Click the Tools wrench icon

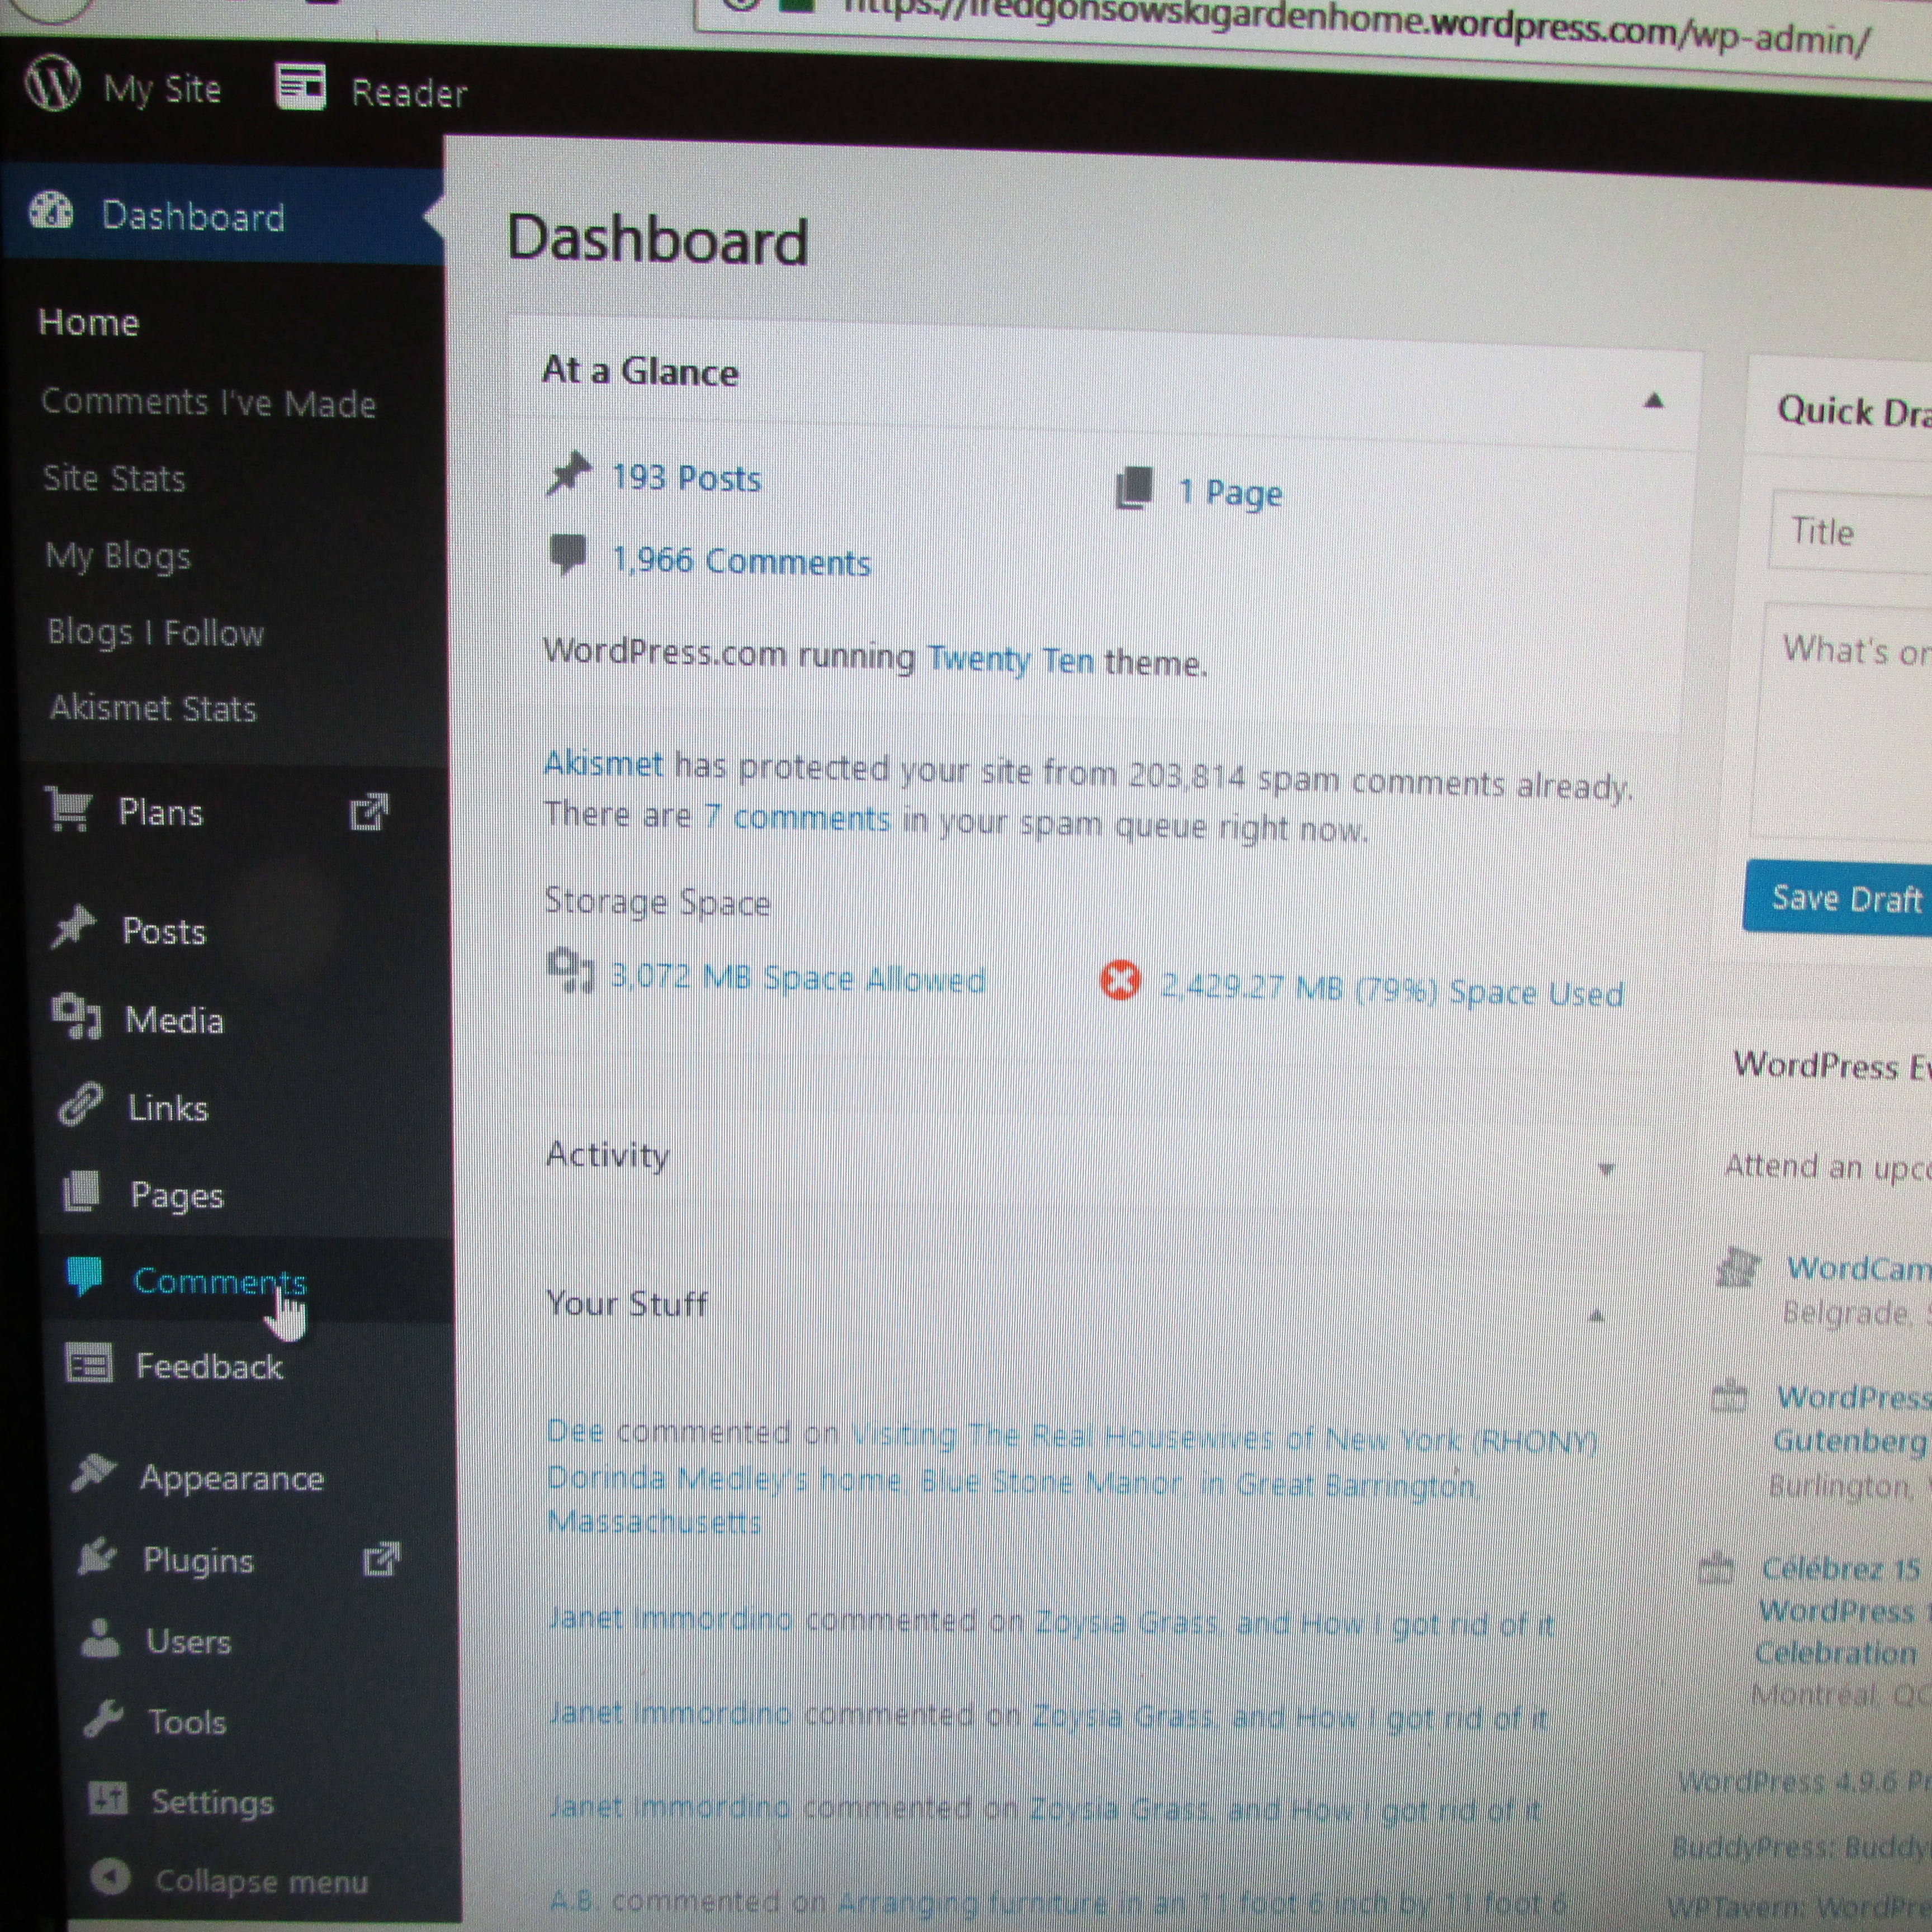pyautogui.click(x=103, y=1718)
